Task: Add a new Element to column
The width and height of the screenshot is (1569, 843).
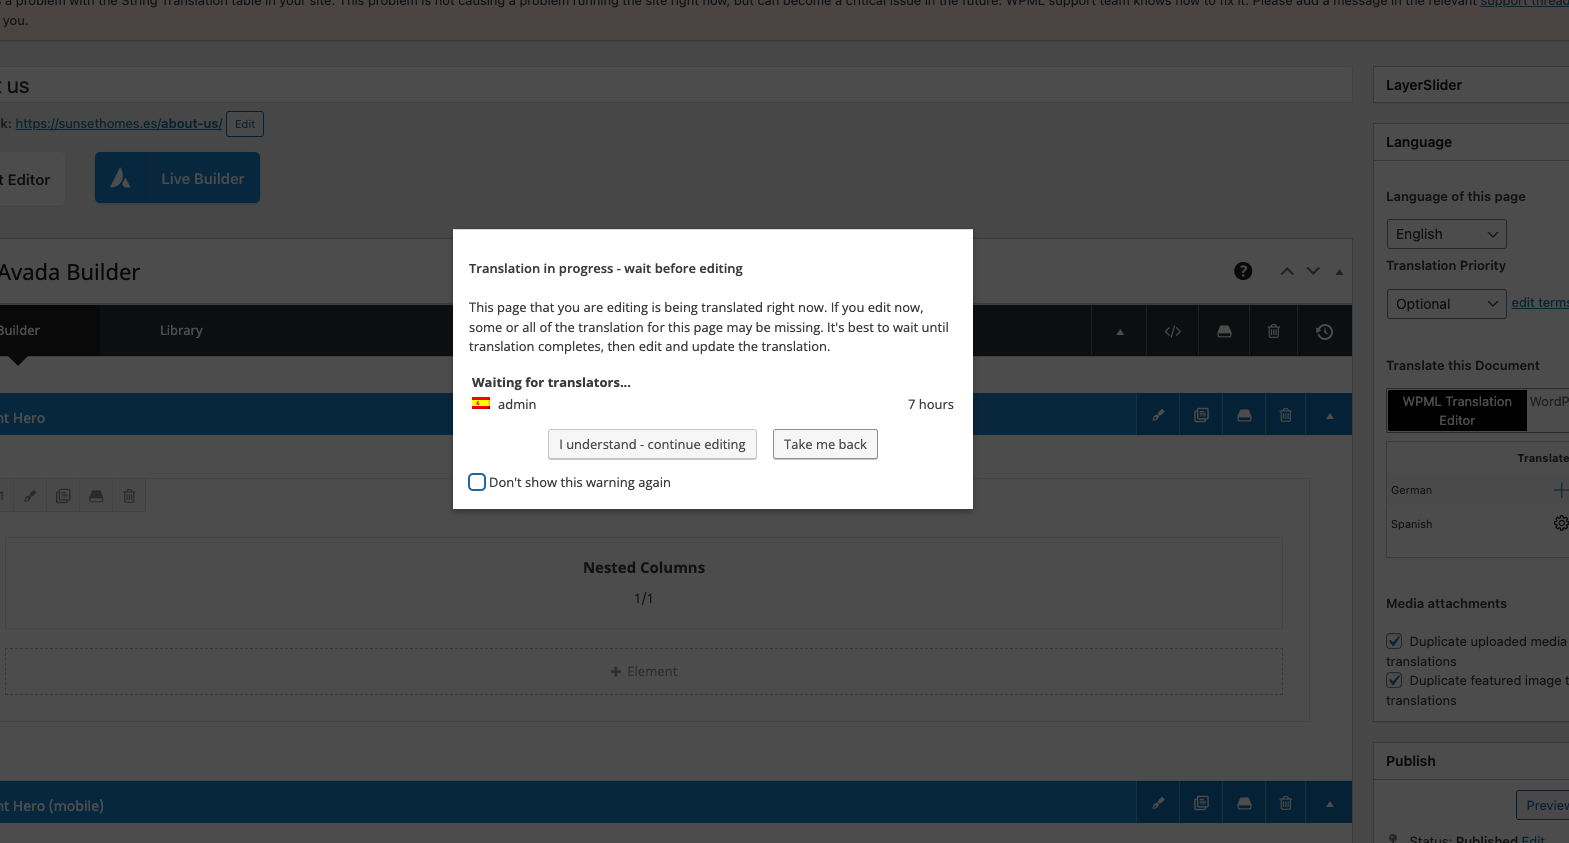Action: [644, 672]
